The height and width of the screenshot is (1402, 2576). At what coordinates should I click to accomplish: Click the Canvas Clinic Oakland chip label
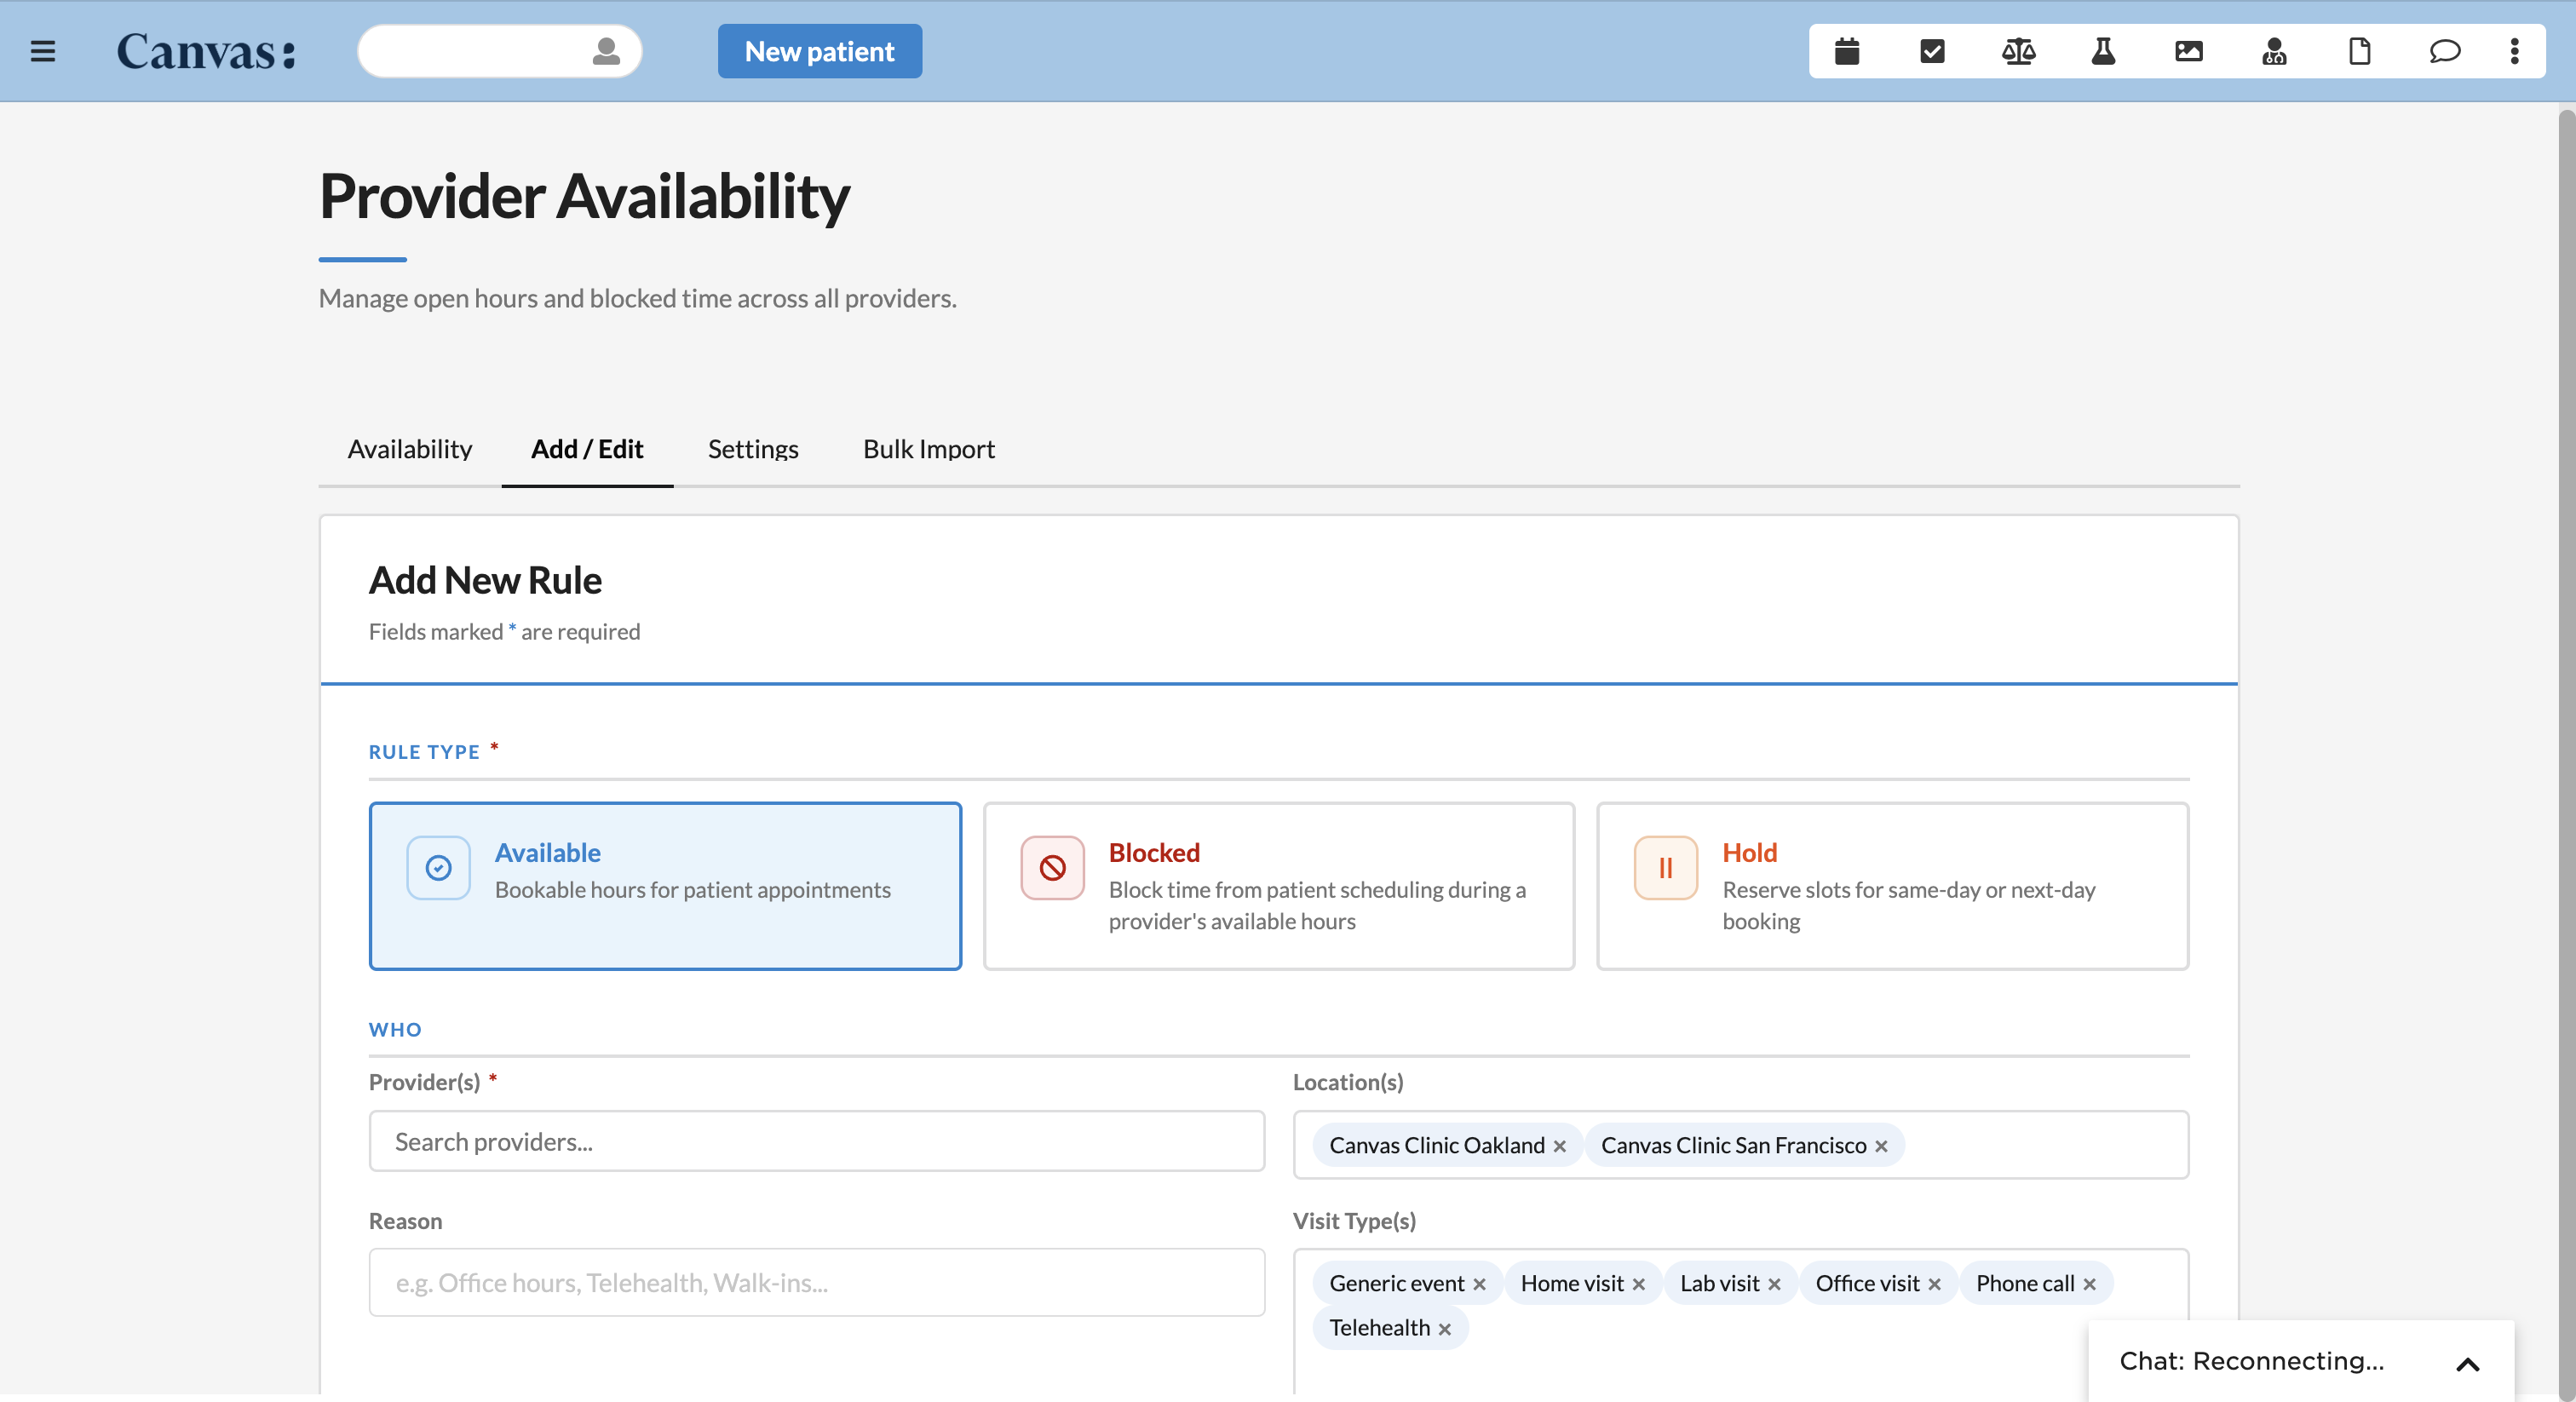[1437, 1146]
